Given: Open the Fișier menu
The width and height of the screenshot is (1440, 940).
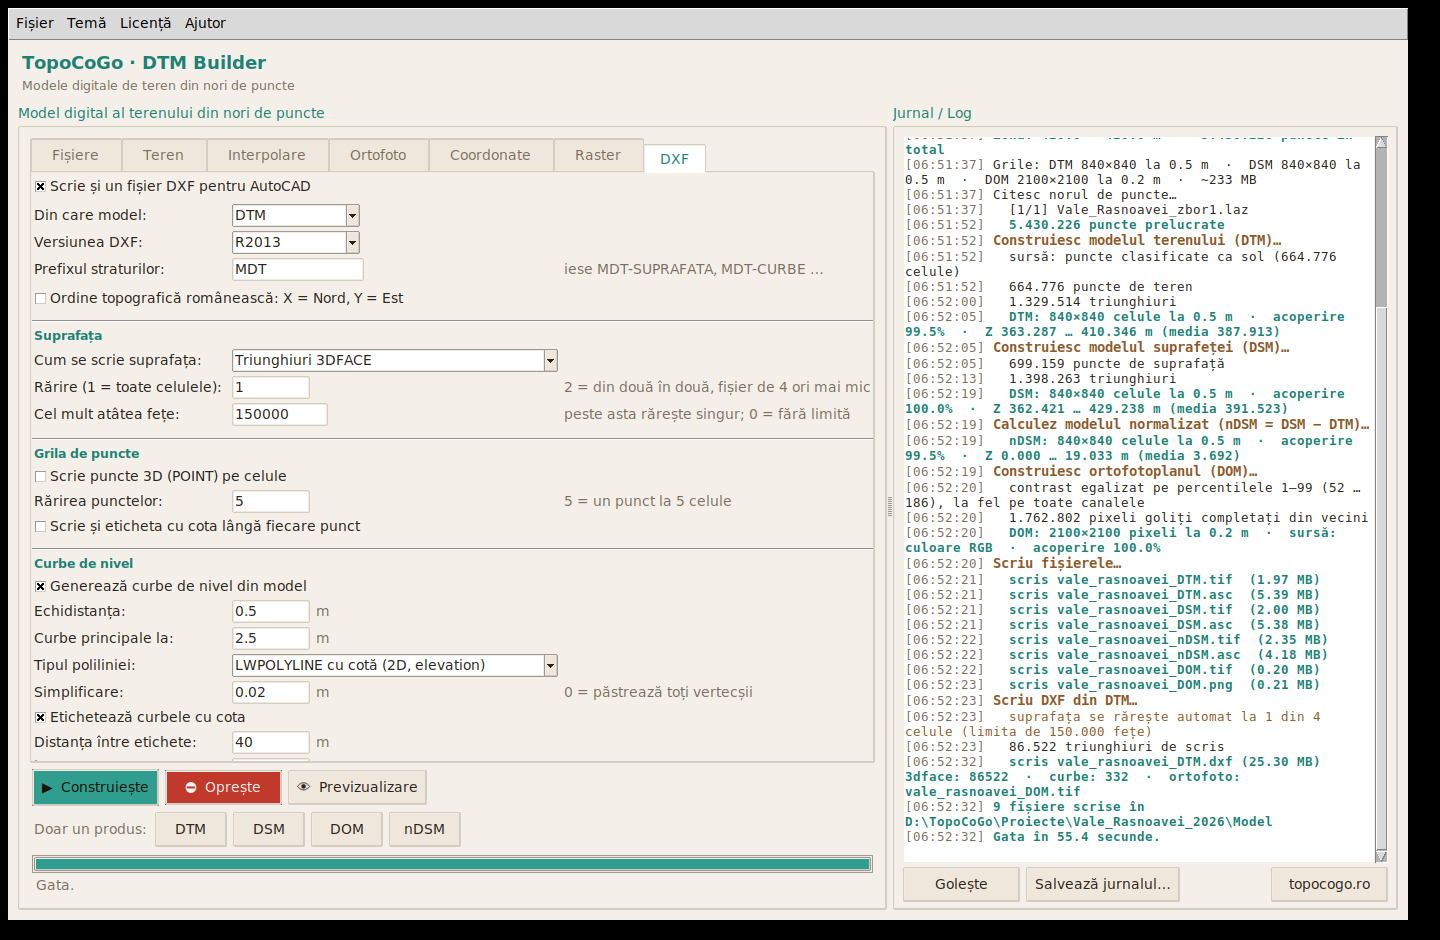Looking at the screenshot, I should tap(35, 23).
